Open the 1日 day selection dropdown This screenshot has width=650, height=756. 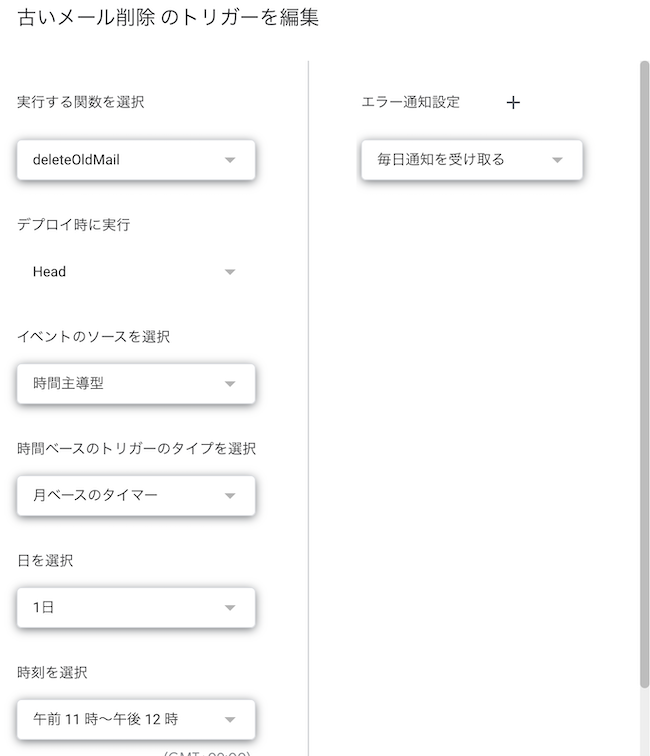pos(120,608)
